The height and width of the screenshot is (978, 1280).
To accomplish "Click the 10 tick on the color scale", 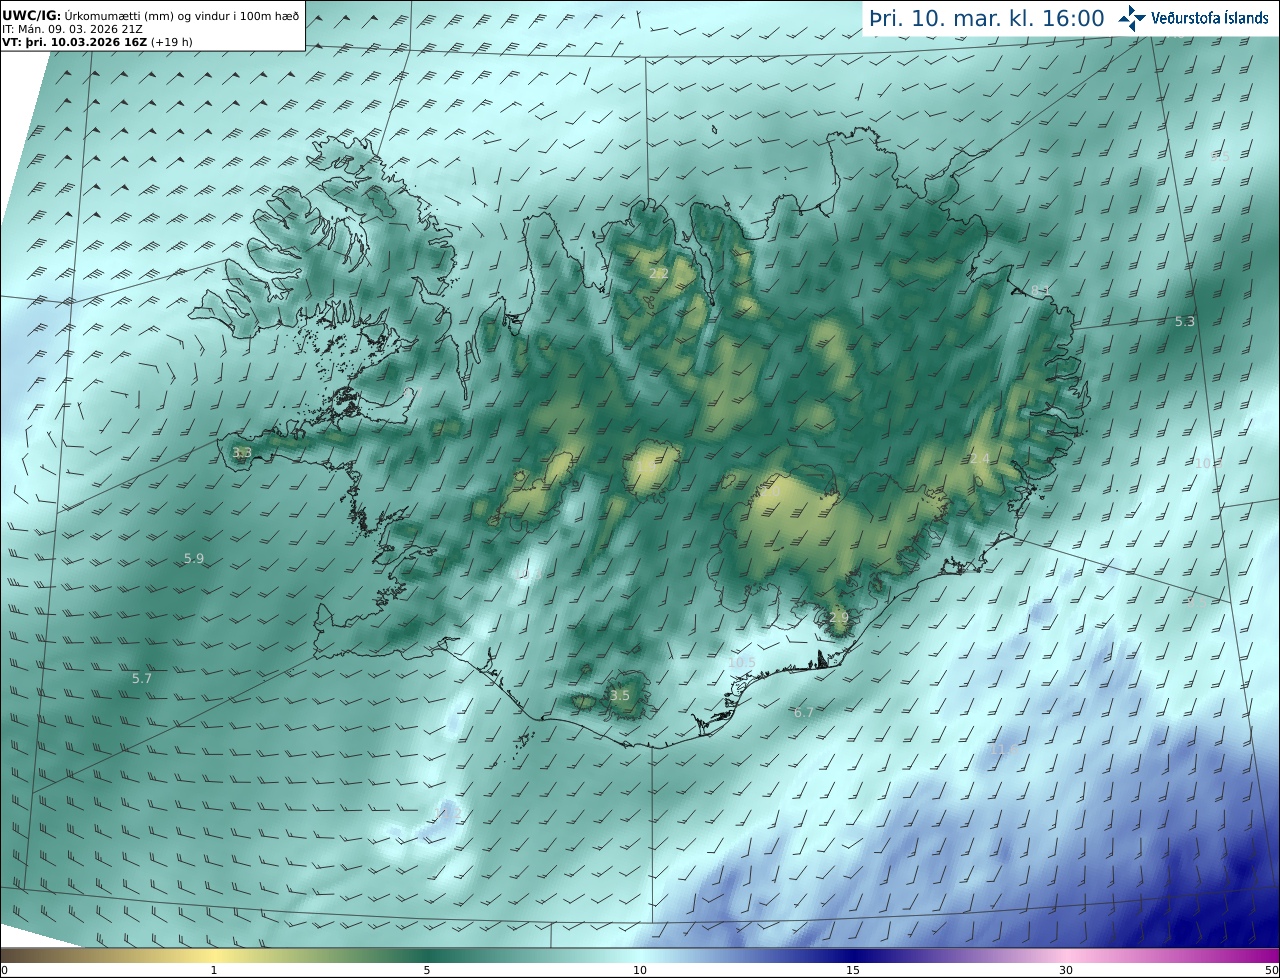I will (640, 970).
